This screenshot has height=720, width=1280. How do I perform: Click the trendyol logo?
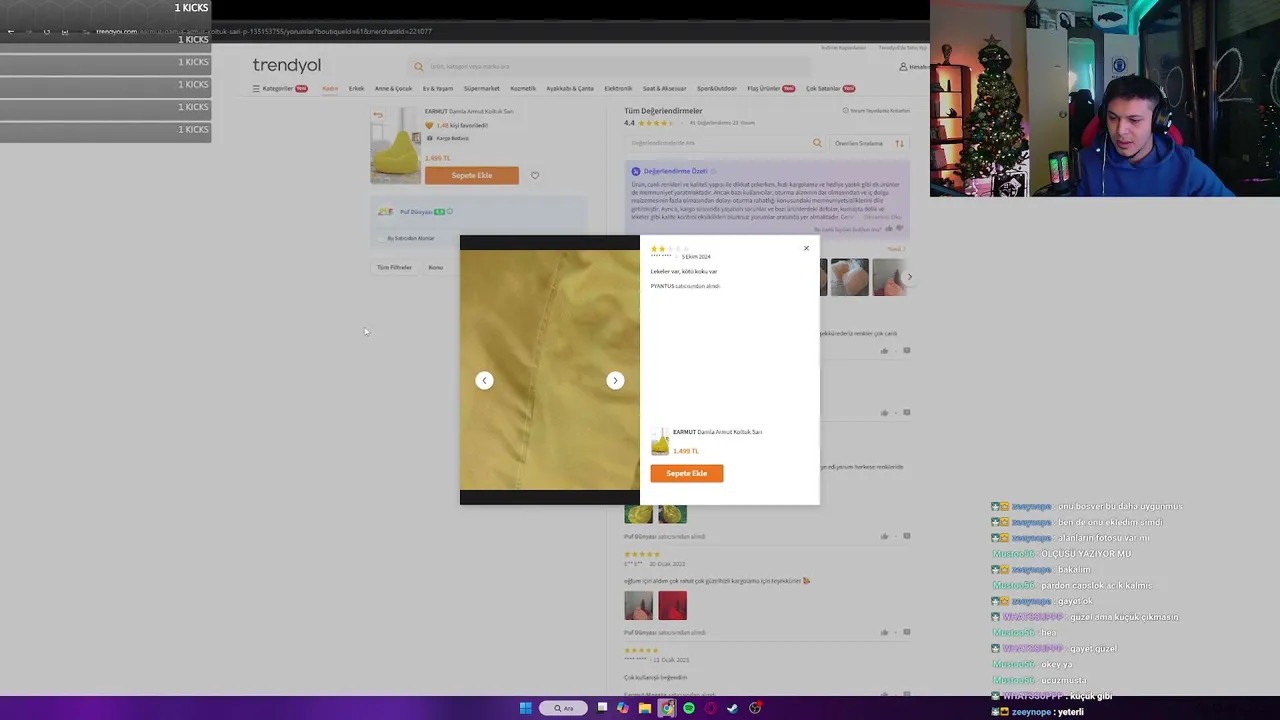click(287, 65)
